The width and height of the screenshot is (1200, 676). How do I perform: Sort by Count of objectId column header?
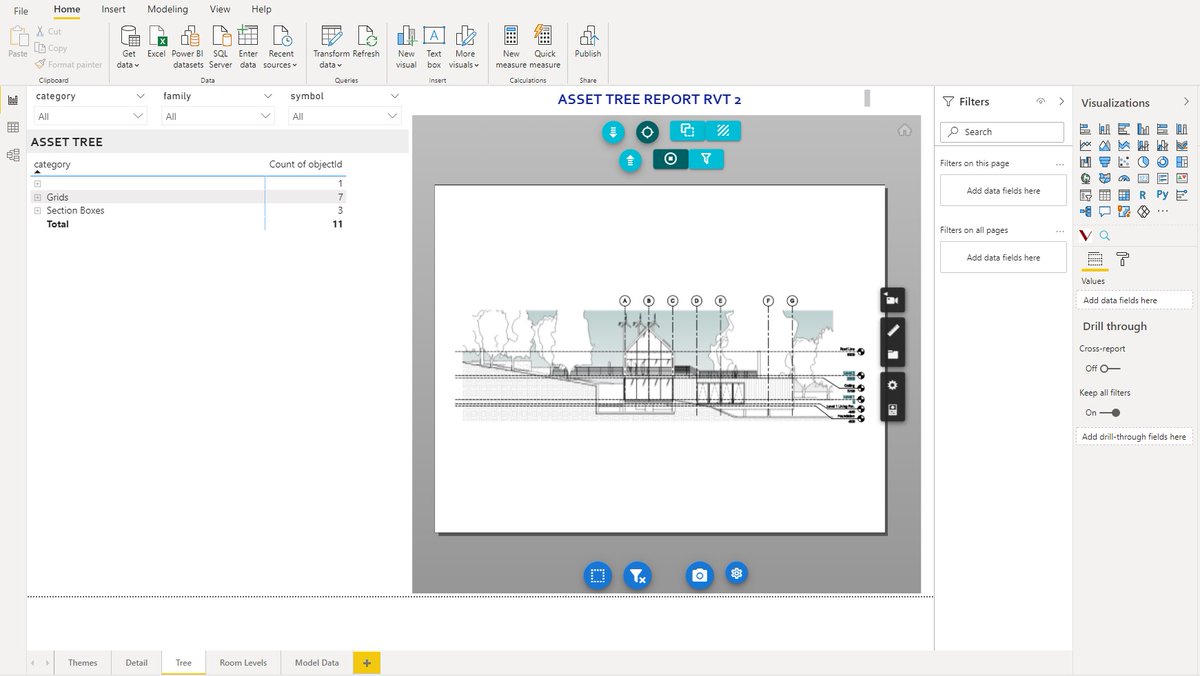coord(306,164)
